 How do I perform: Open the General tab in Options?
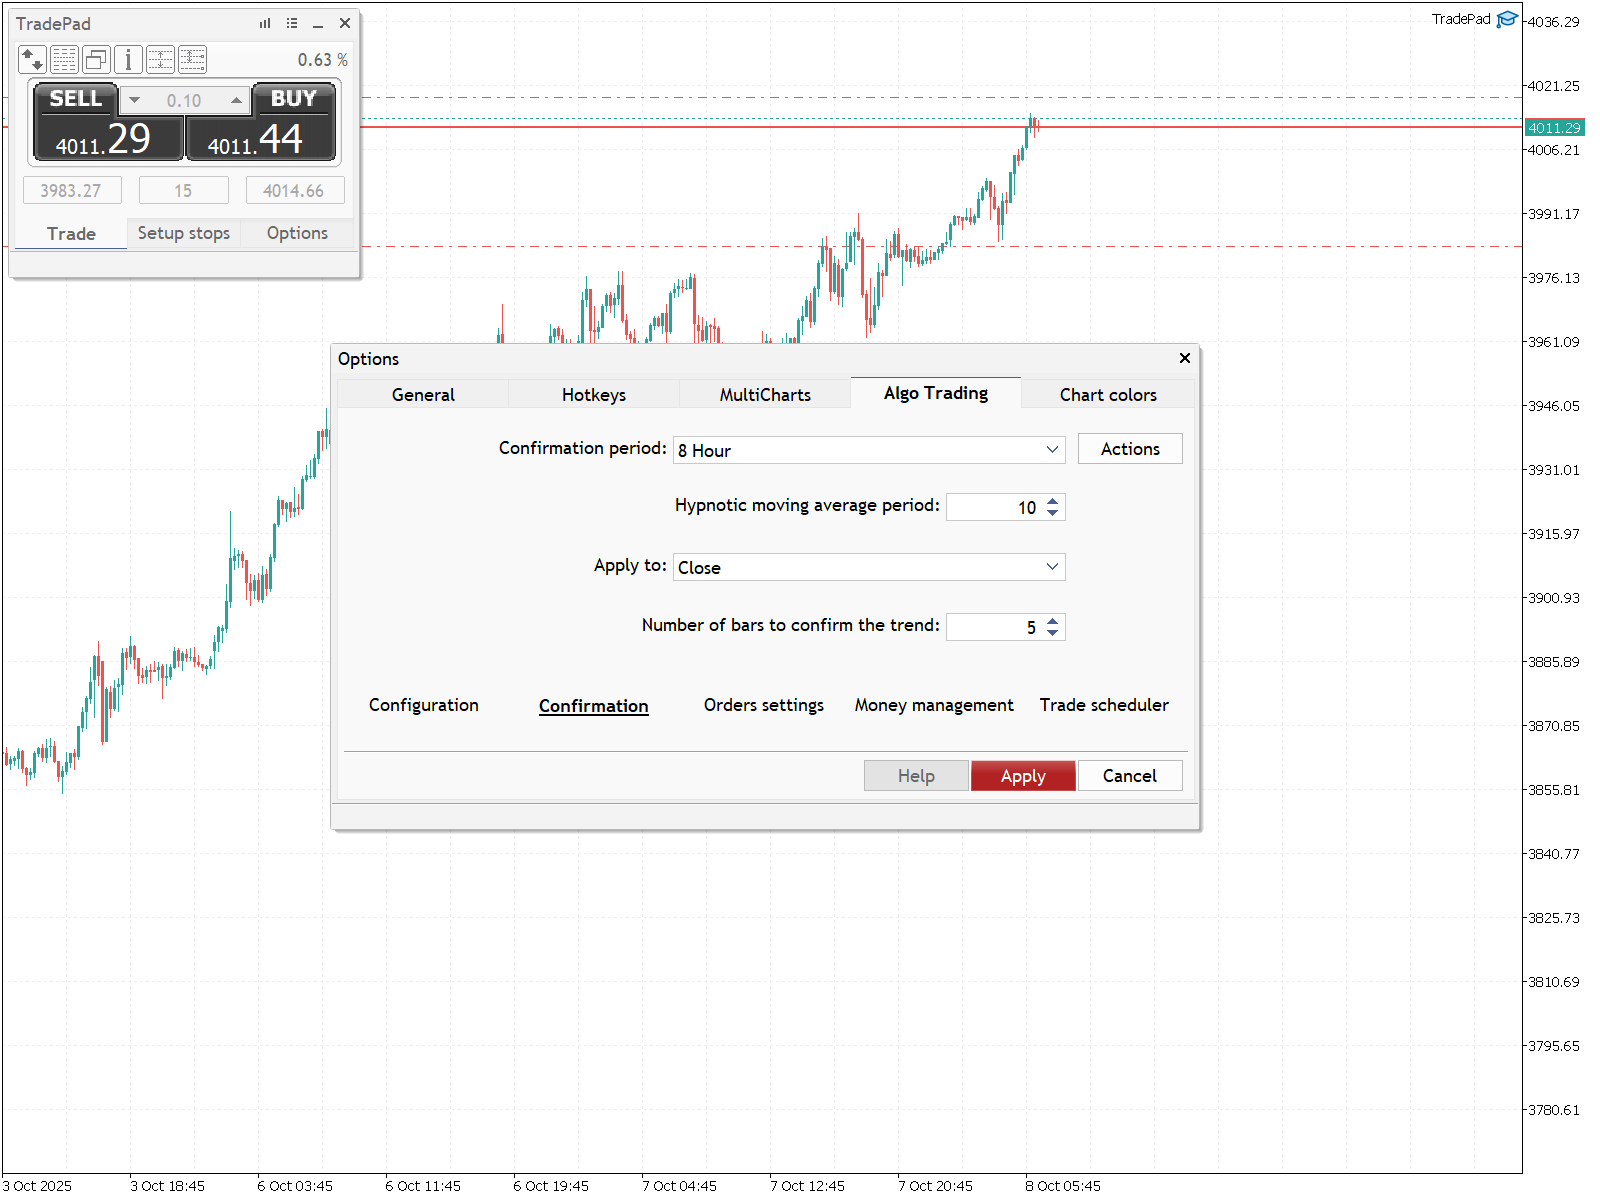pyautogui.click(x=423, y=394)
